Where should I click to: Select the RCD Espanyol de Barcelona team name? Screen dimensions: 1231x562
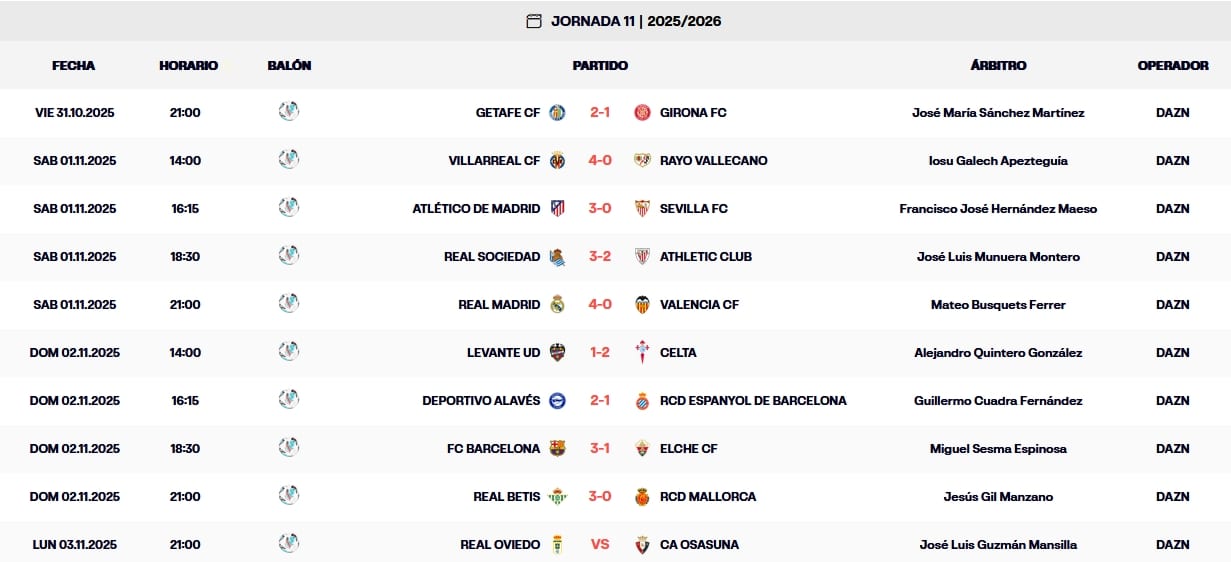[753, 401]
